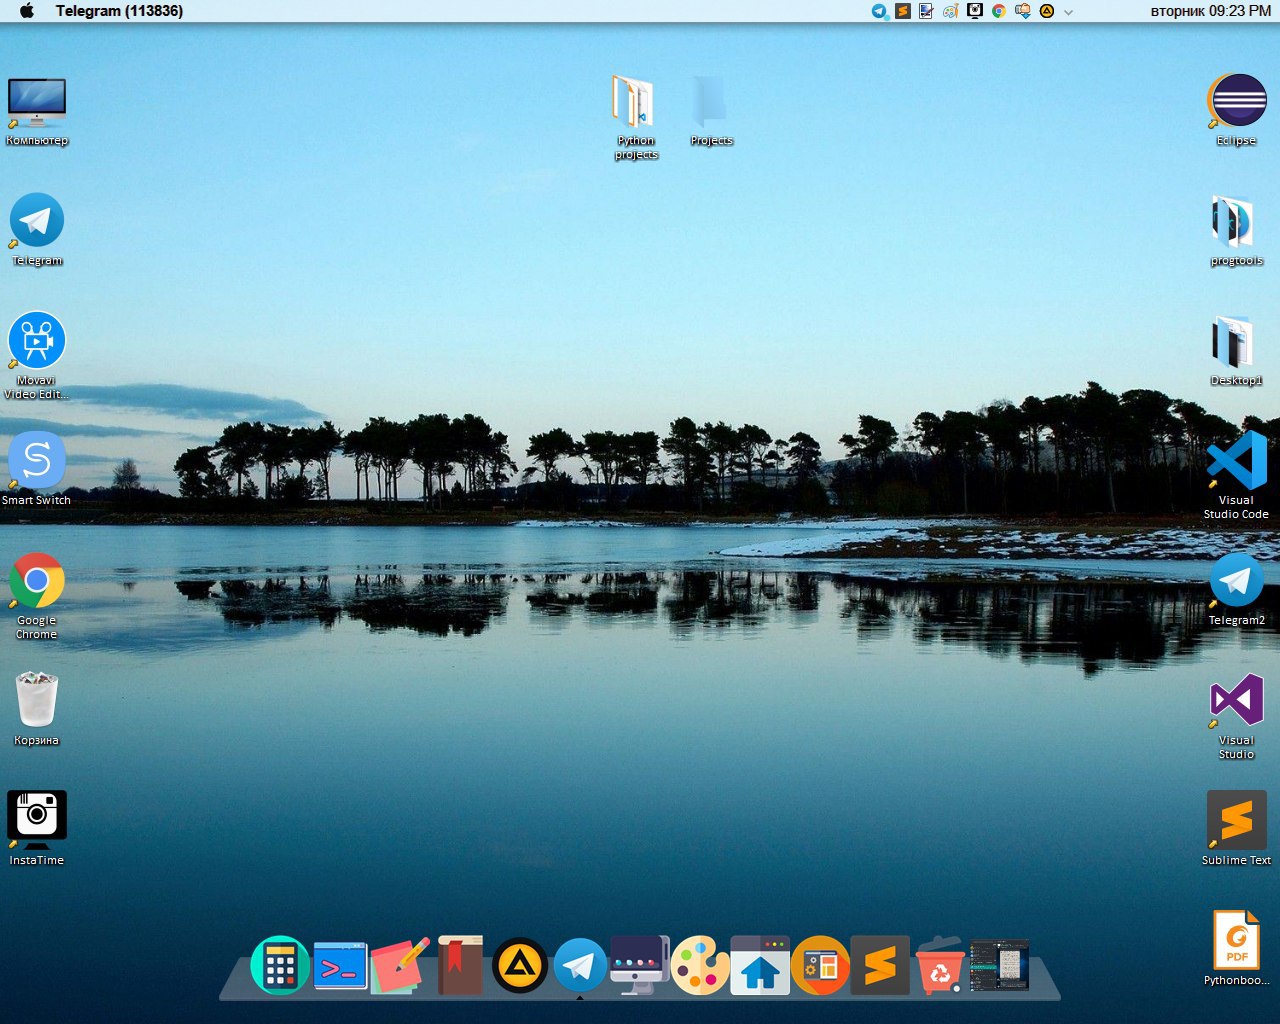Select the Python projects folder

coord(636,117)
